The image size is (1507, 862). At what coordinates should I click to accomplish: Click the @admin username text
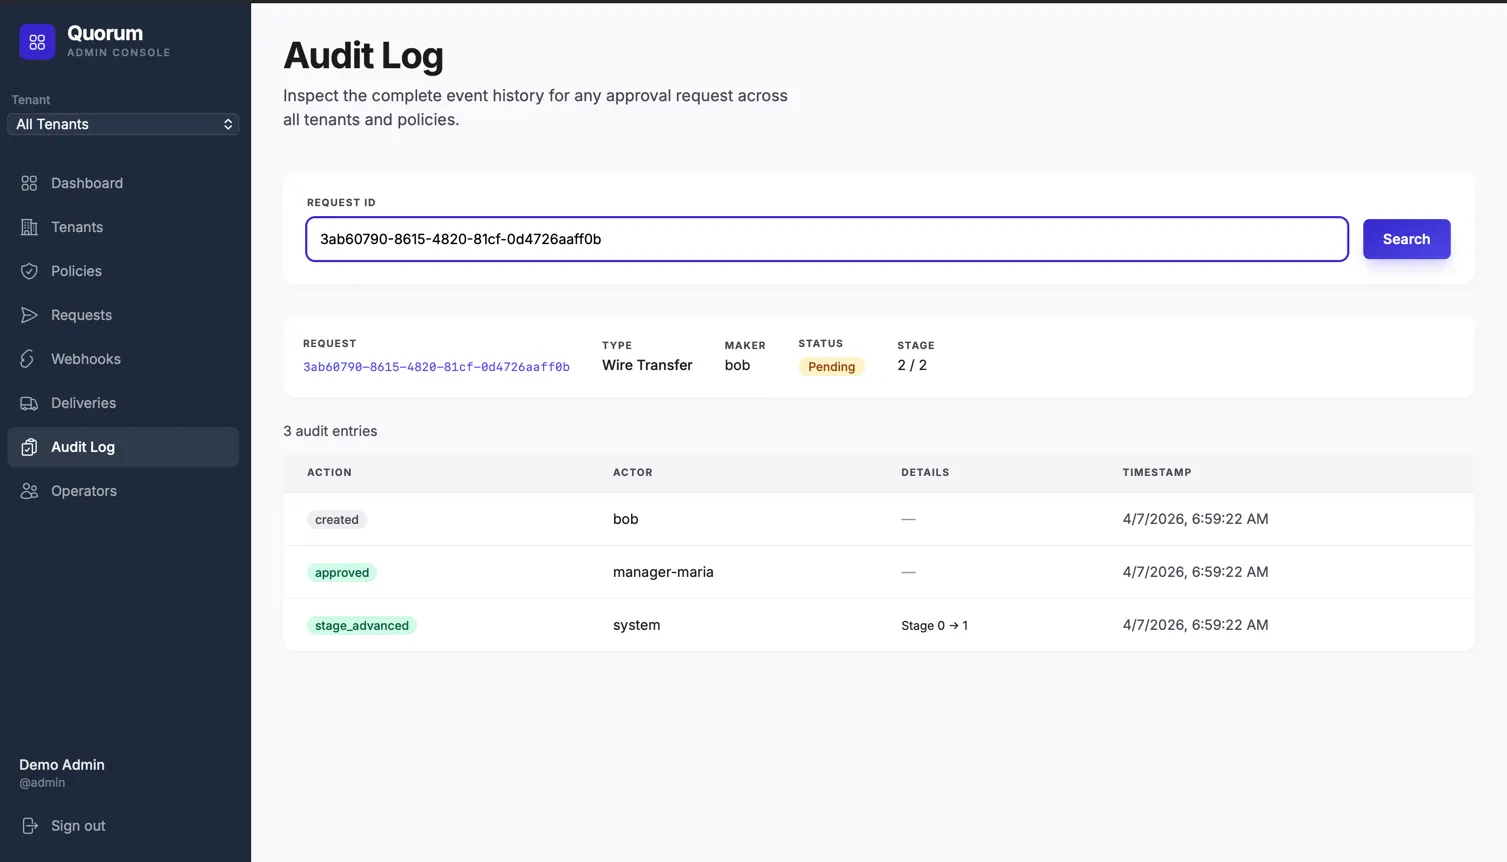42,783
